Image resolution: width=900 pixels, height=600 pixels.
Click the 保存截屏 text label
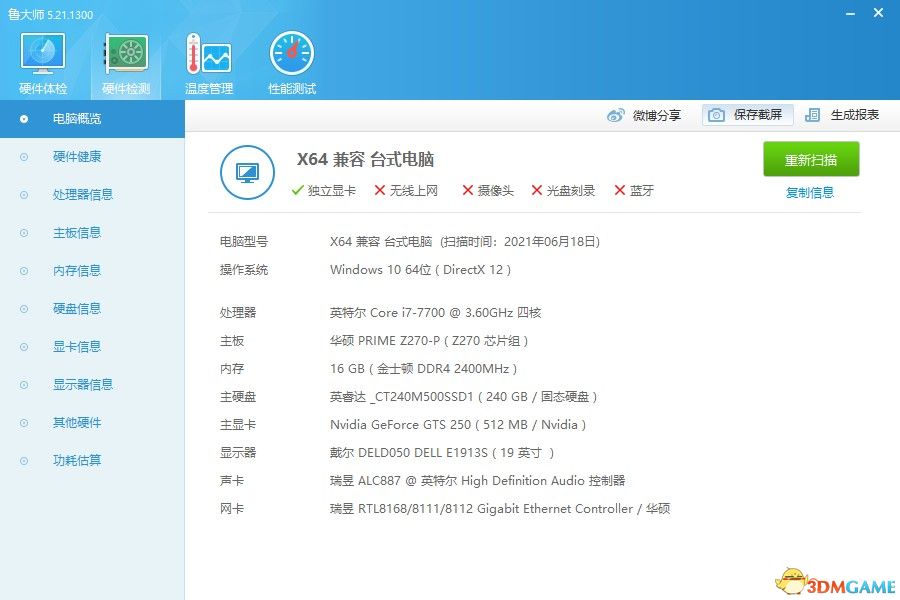(758, 115)
